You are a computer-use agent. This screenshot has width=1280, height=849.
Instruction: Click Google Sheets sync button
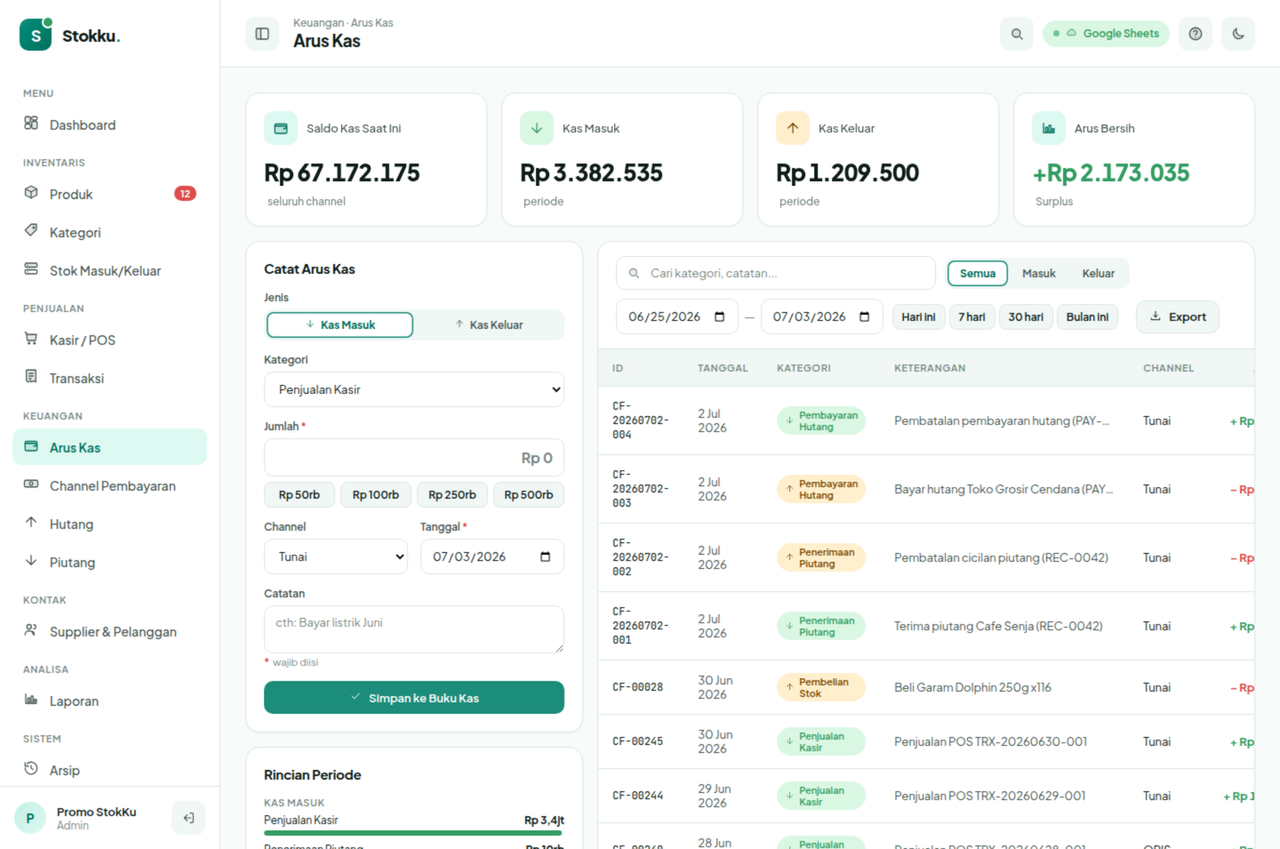1106,34
